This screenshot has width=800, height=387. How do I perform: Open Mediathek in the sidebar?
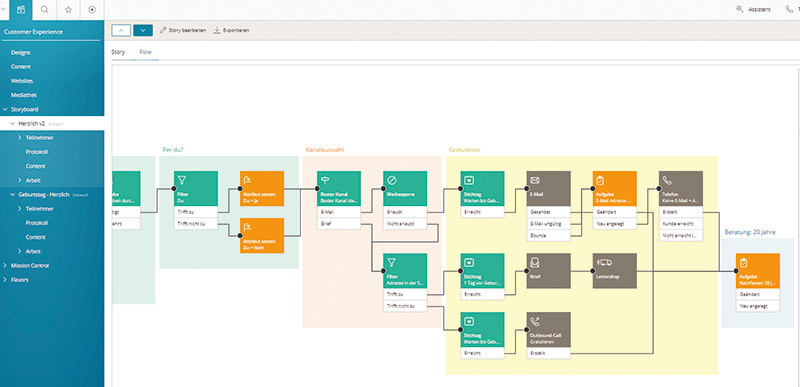24,95
